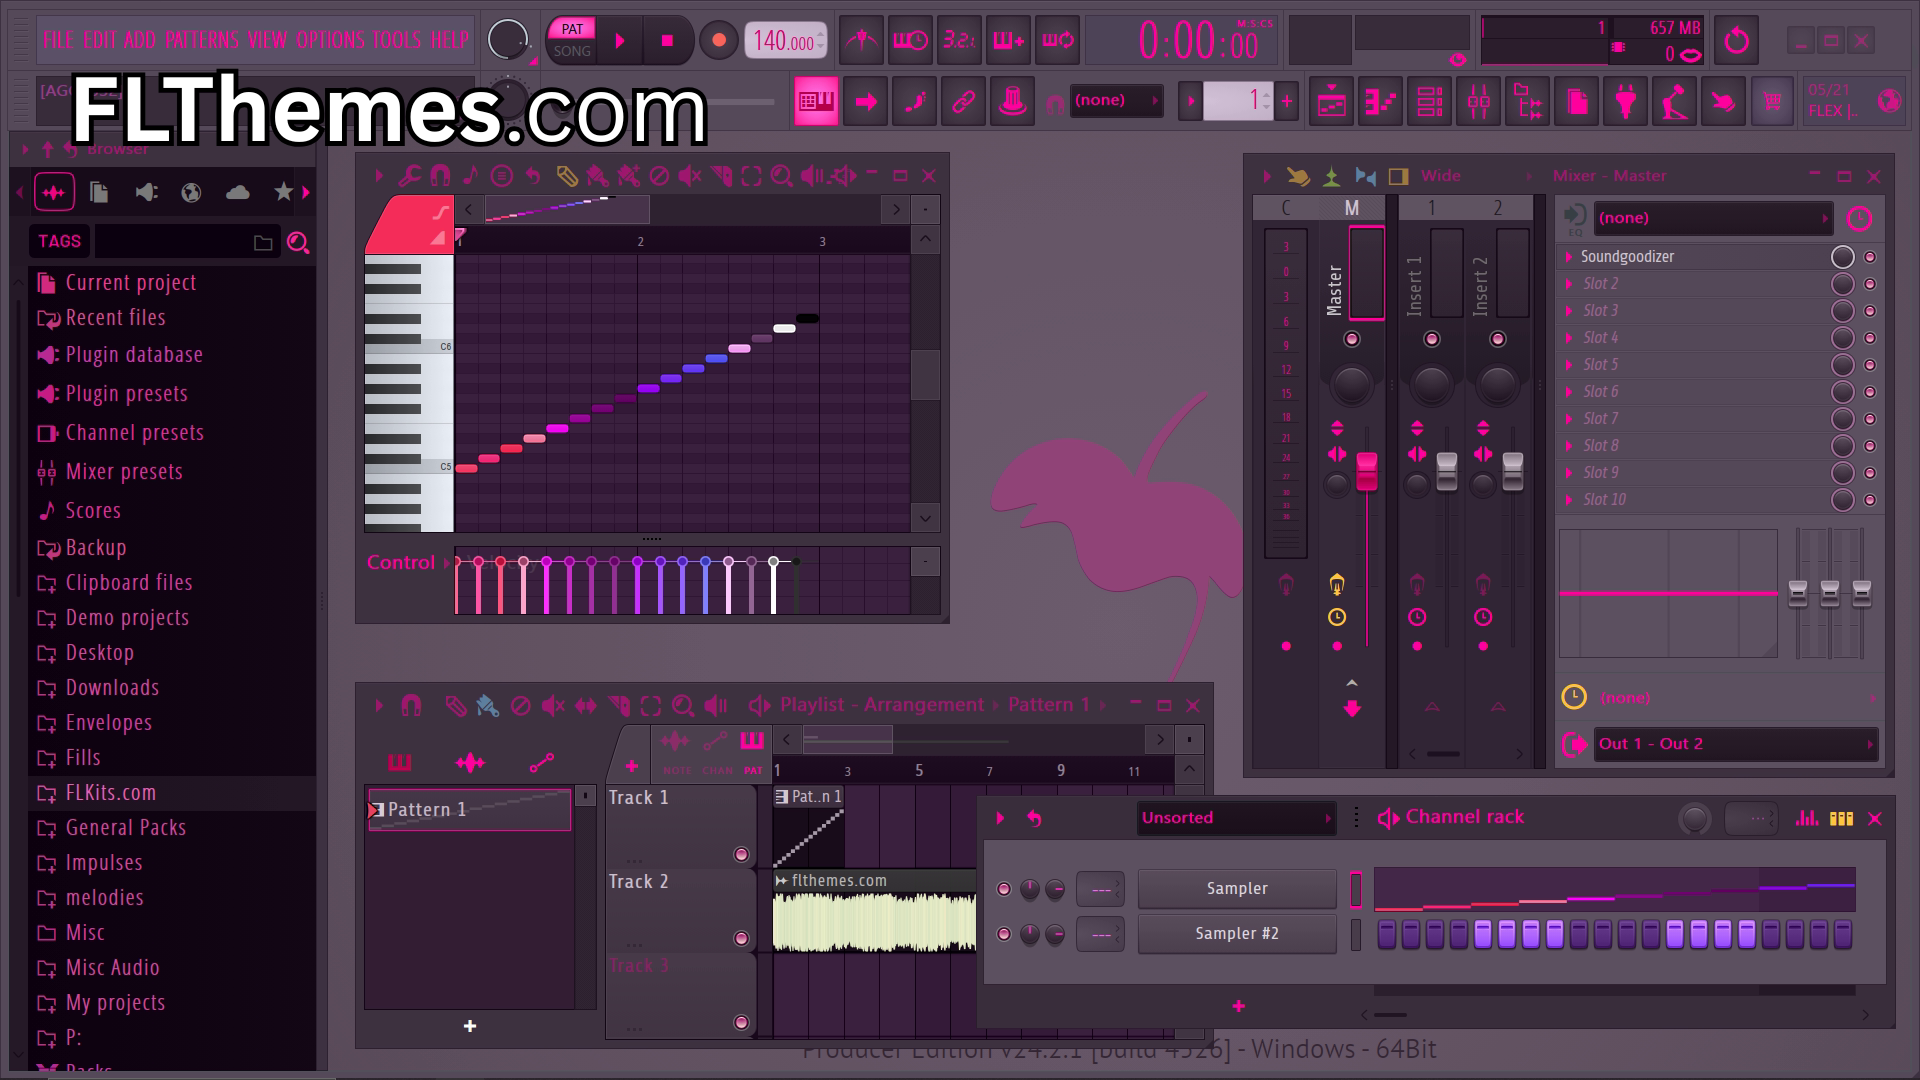The height and width of the screenshot is (1080, 1920).
Task: Open the Sampler #2 channel
Action: [x=1237, y=933]
